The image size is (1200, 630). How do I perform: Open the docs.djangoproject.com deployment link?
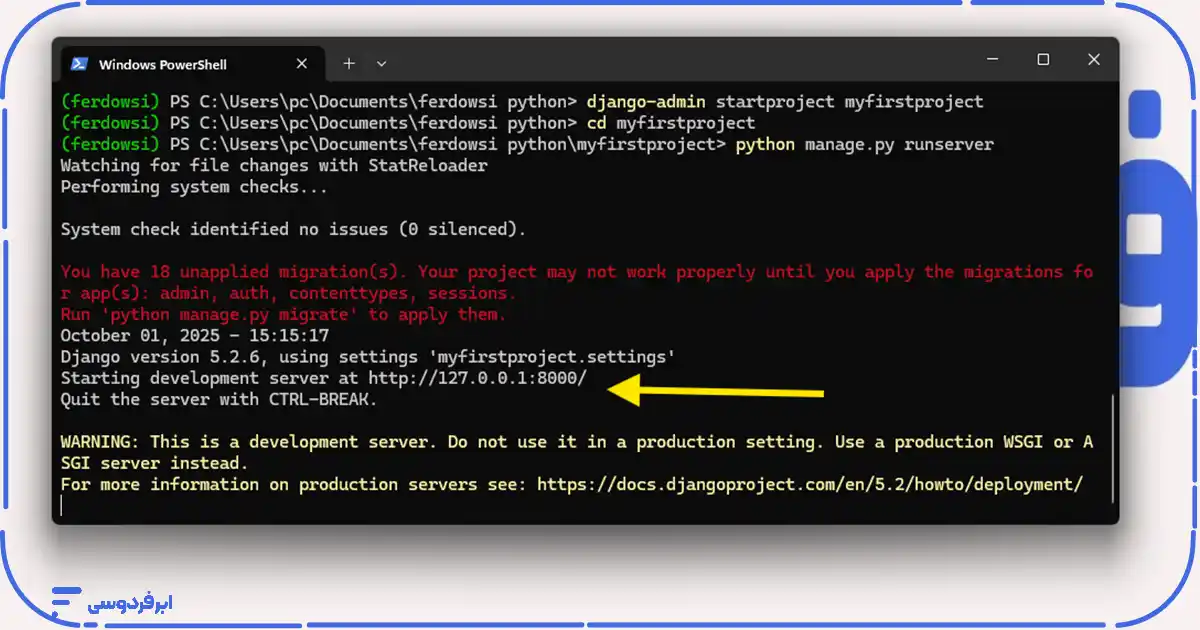(x=809, y=485)
